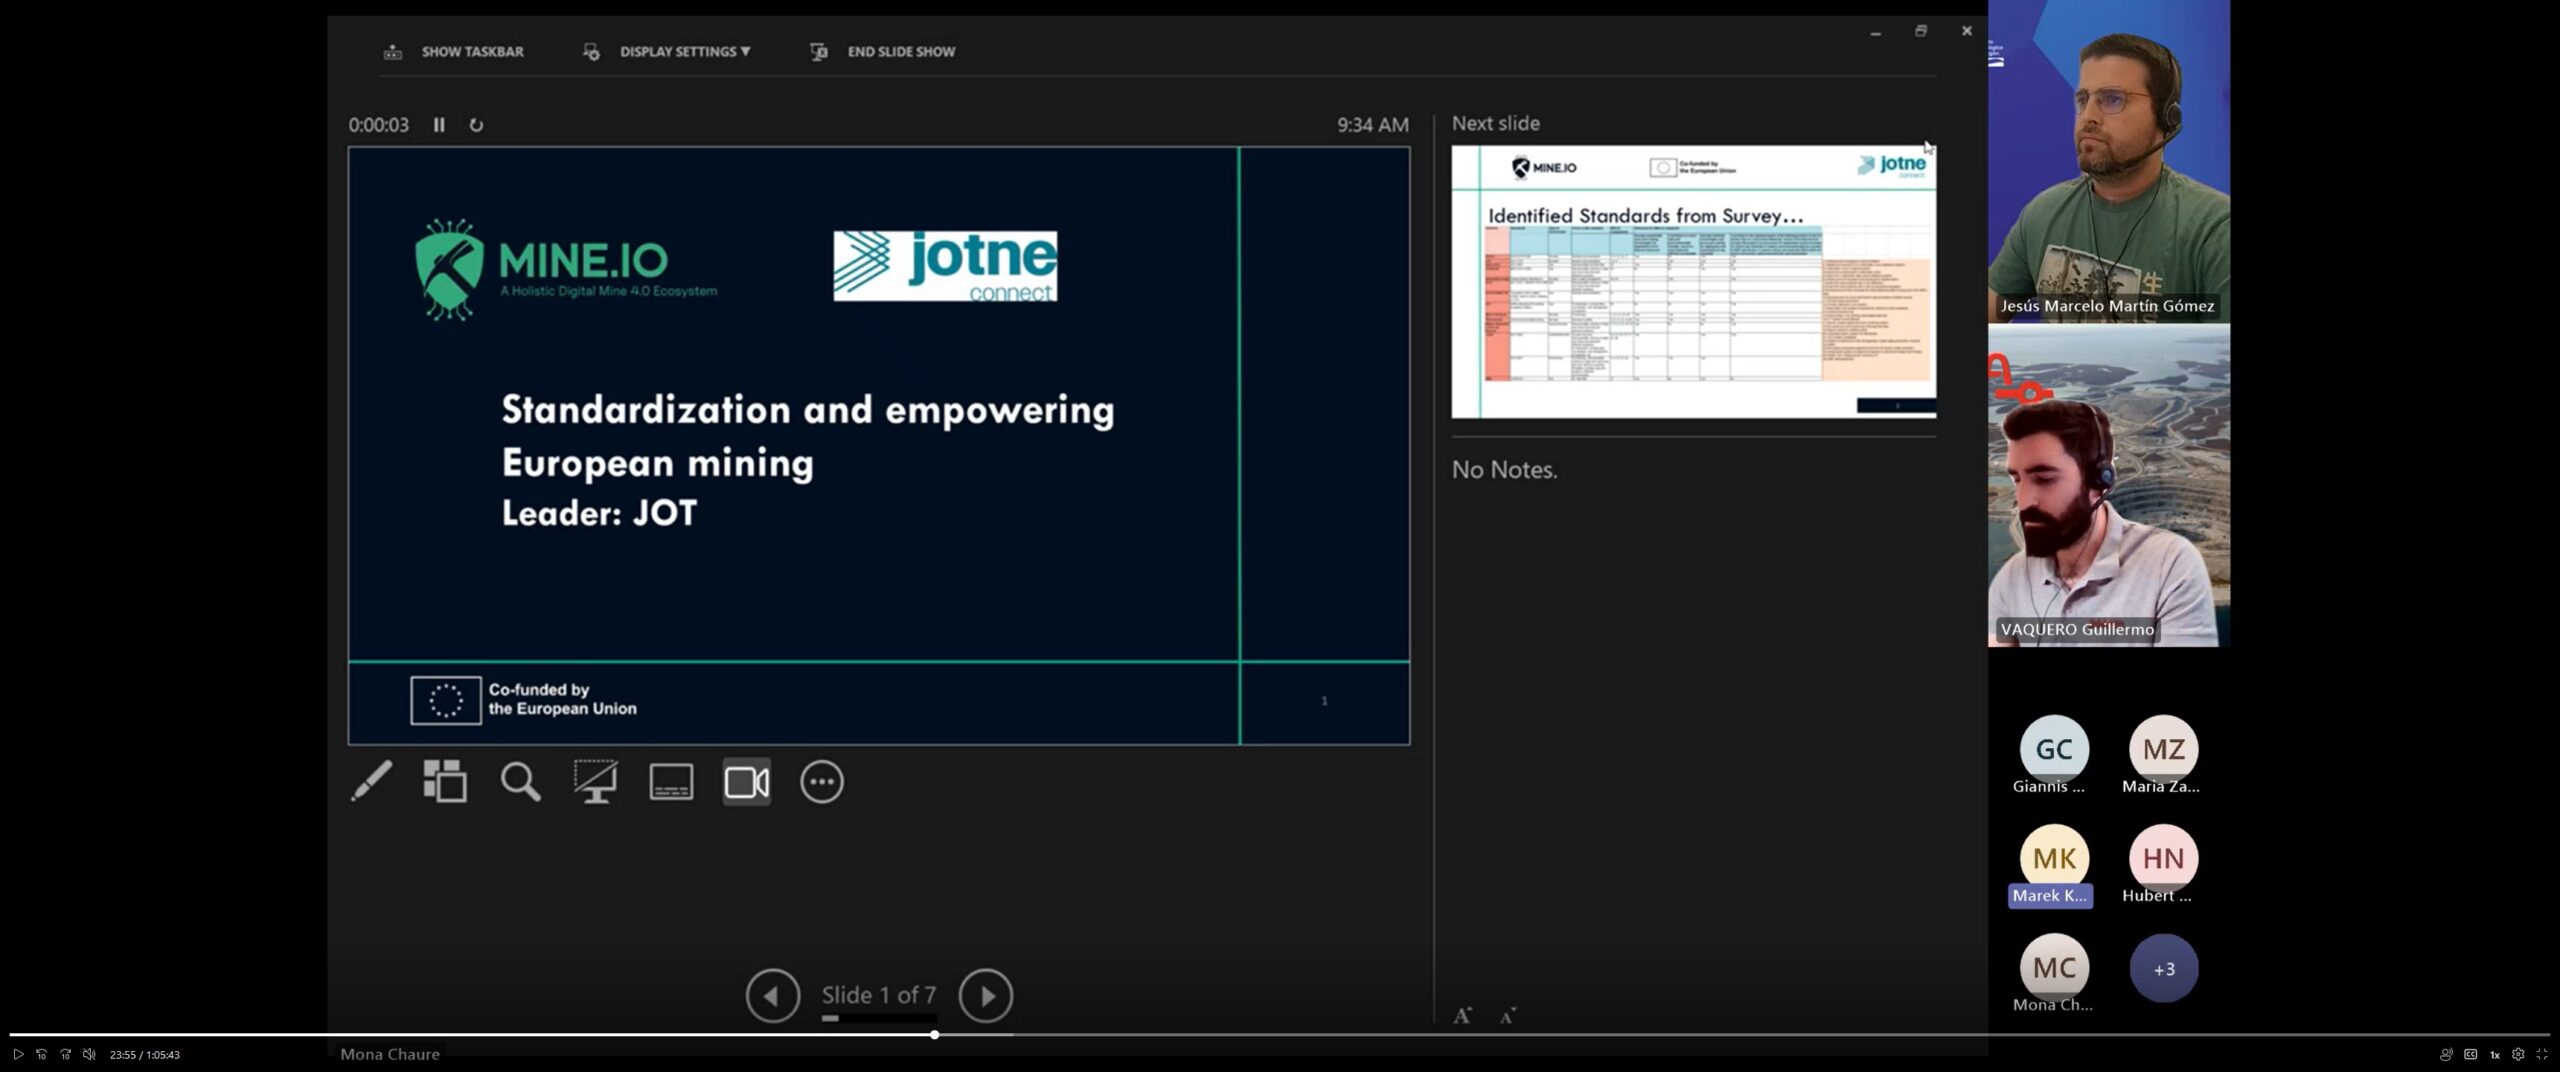Expand the Display Settings dropdown

coord(684,52)
